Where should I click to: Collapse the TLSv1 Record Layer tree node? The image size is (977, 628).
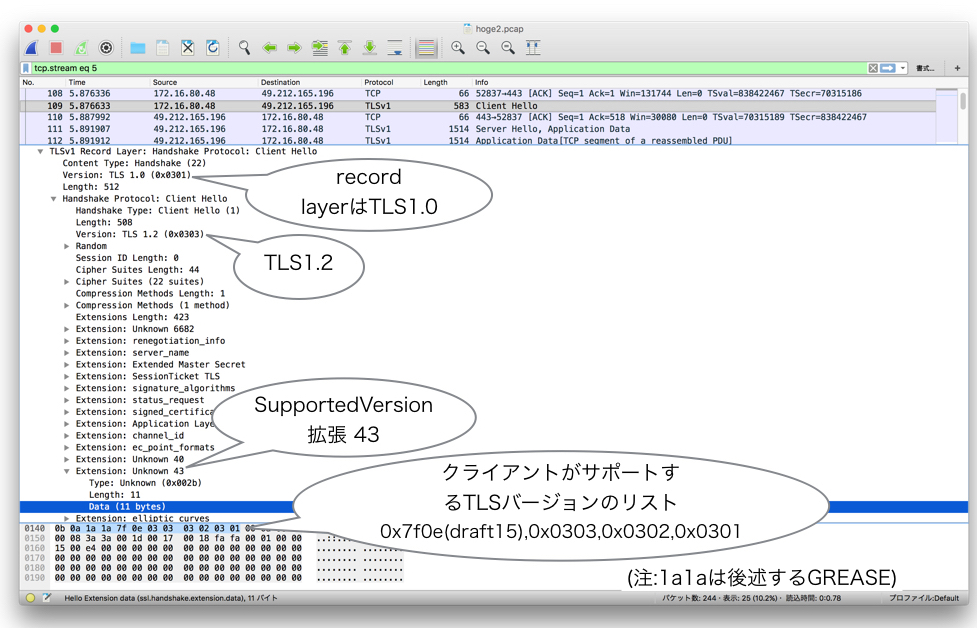click(x=40, y=151)
